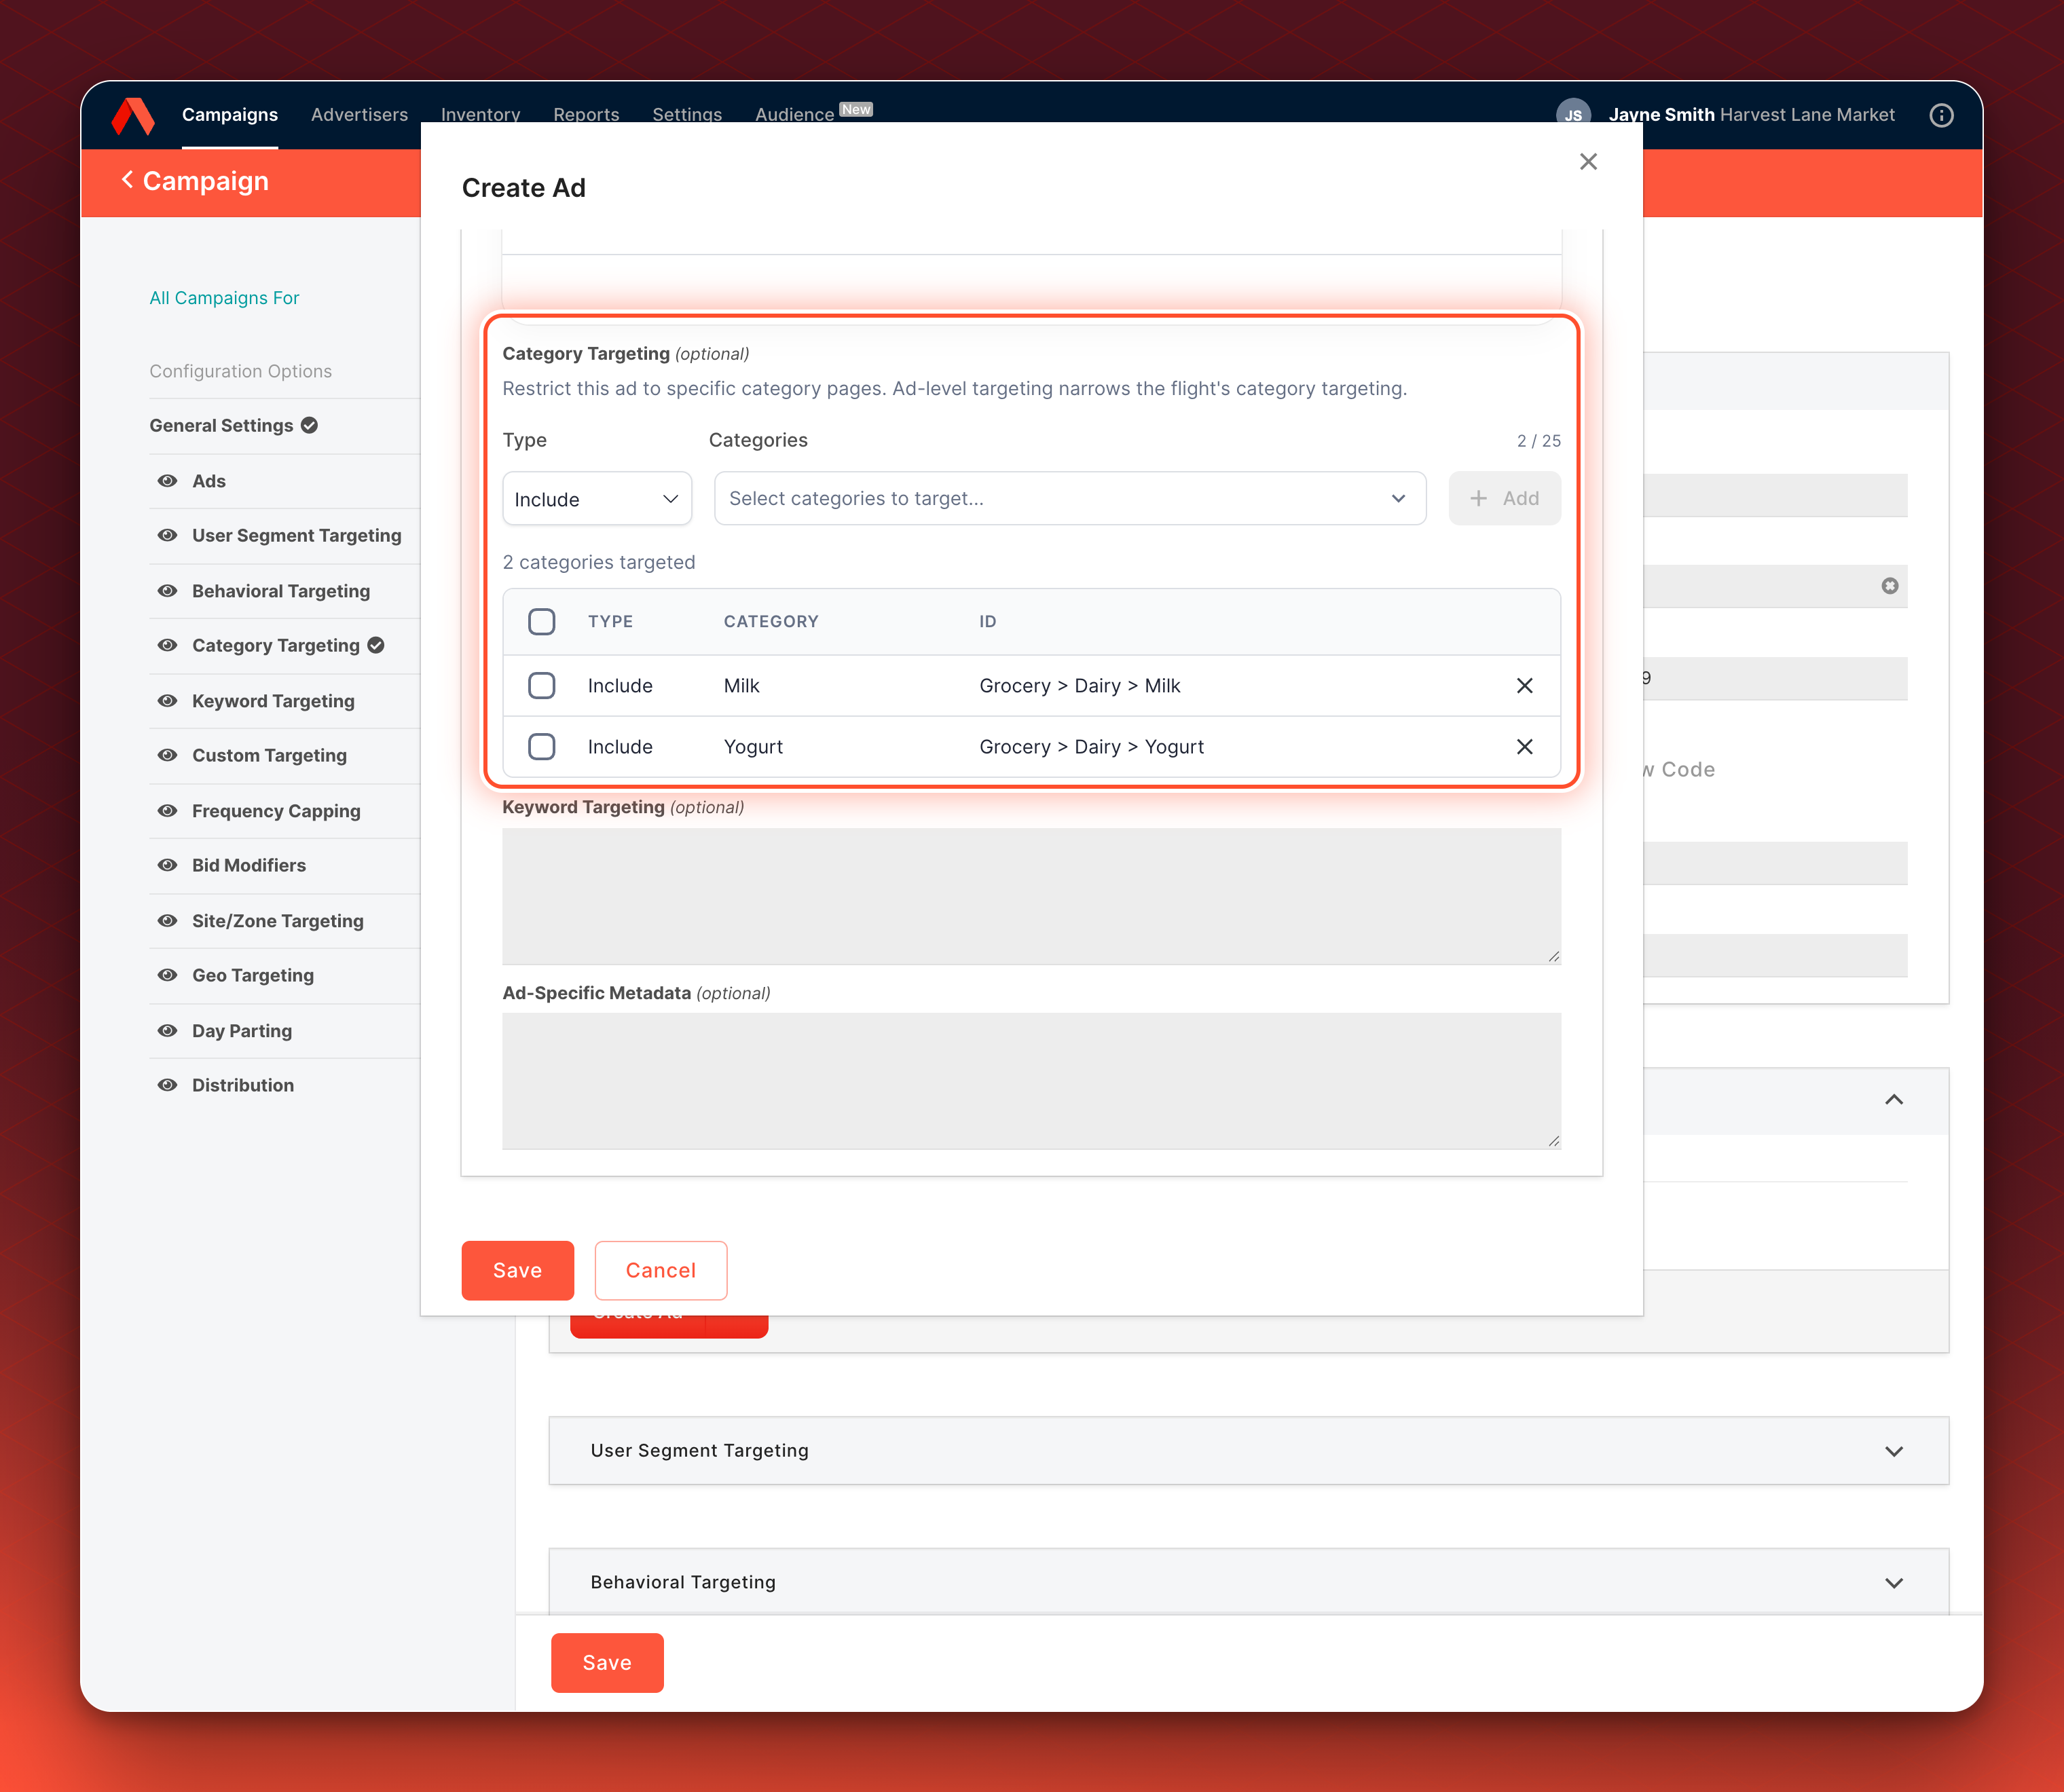Open the info icon in top bar
2064x1792 pixels.
pos(1941,115)
